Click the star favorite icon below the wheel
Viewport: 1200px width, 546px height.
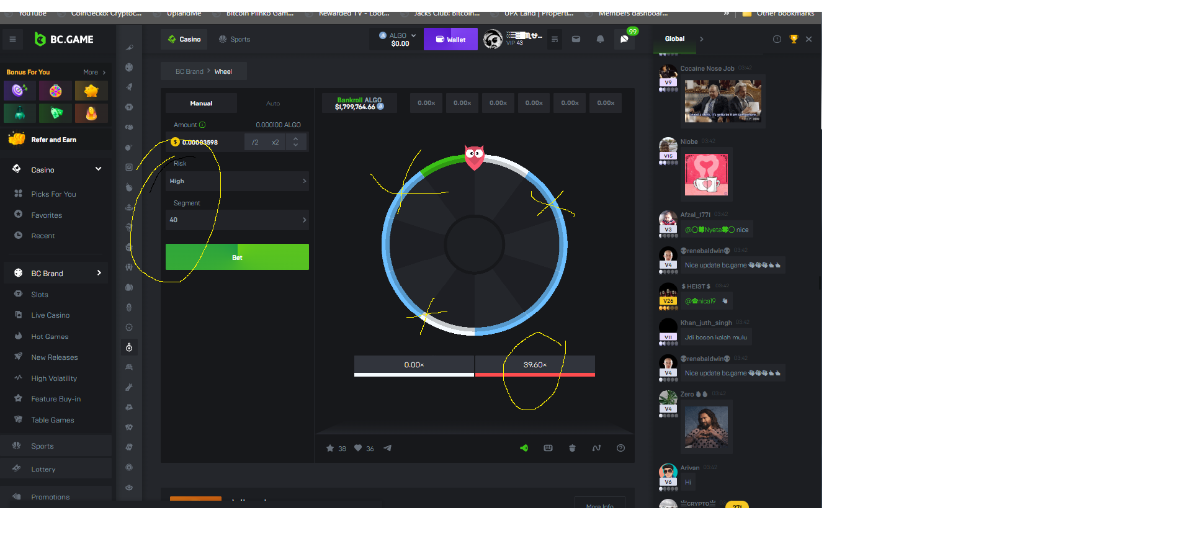tap(331, 448)
